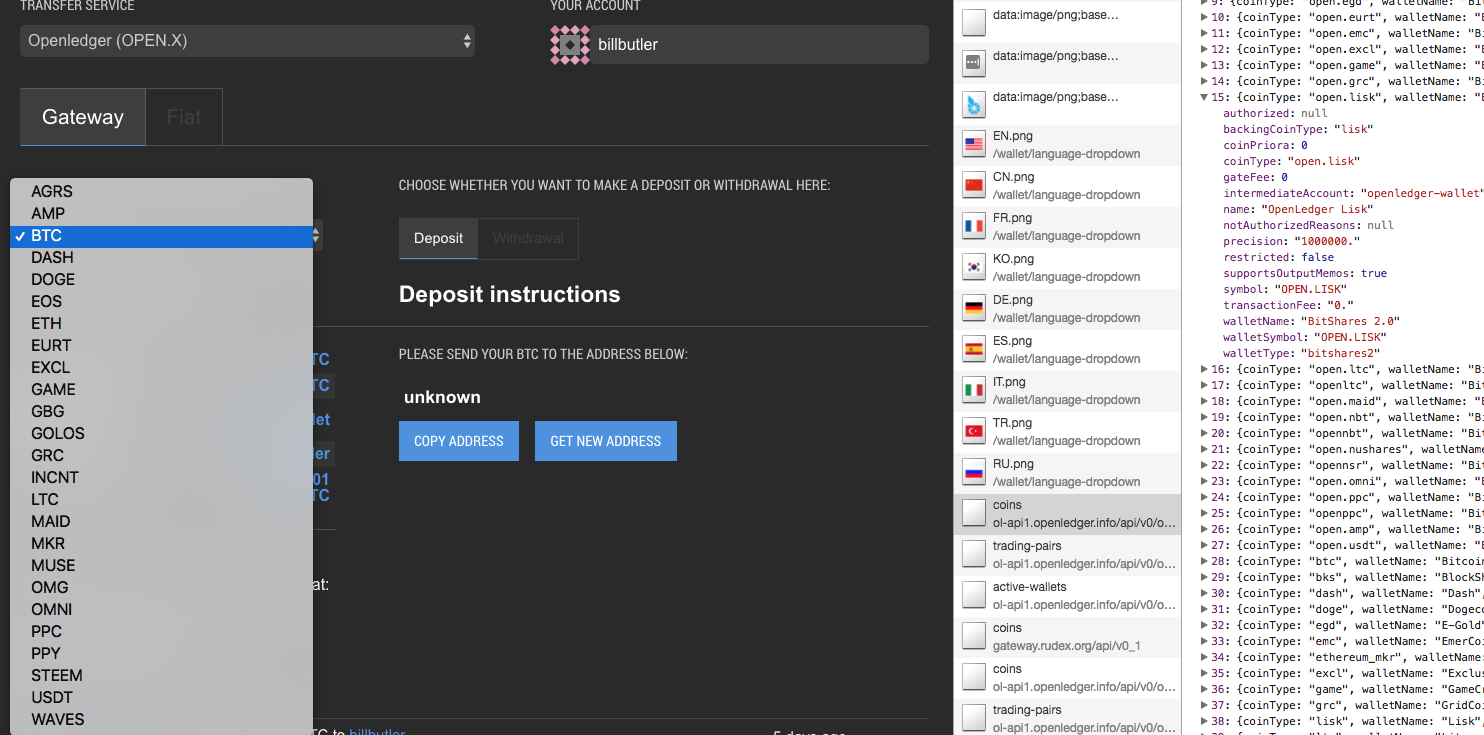Select the RU.png Russia flag thumbnail
1484x735 pixels.
click(974, 473)
